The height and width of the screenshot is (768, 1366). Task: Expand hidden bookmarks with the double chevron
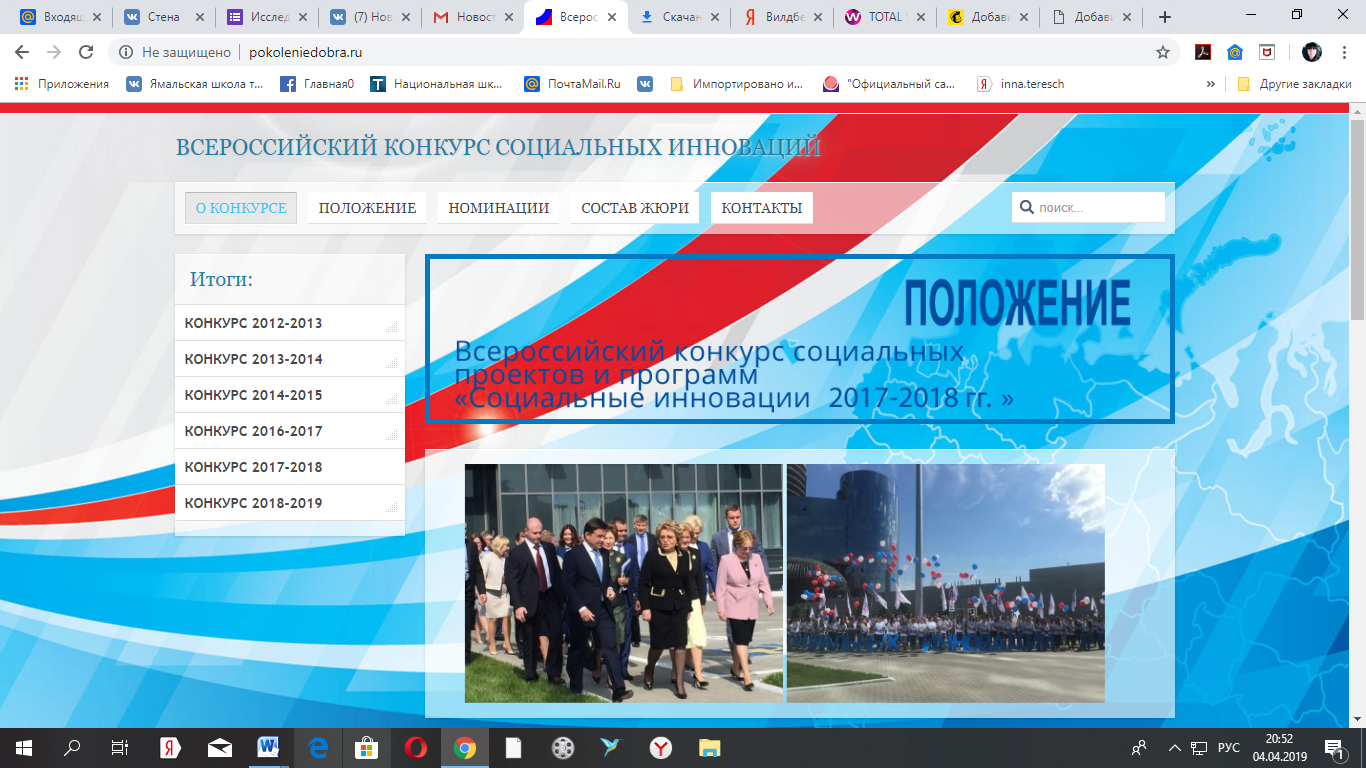coord(1211,84)
